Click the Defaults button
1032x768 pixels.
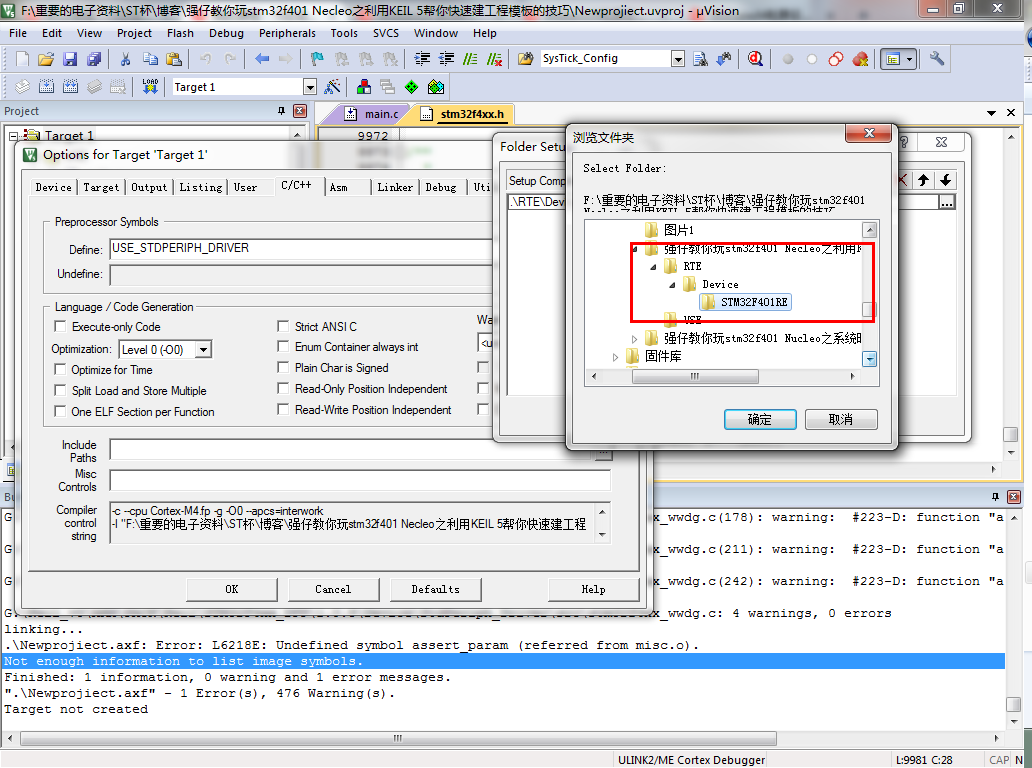click(x=436, y=590)
